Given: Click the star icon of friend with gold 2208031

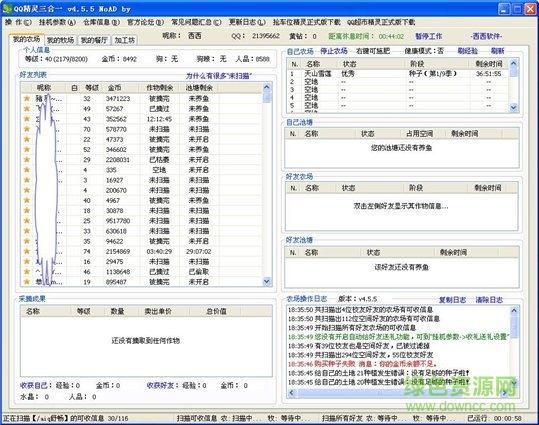Looking at the screenshot, I should pyautogui.click(x=27, y=160).
